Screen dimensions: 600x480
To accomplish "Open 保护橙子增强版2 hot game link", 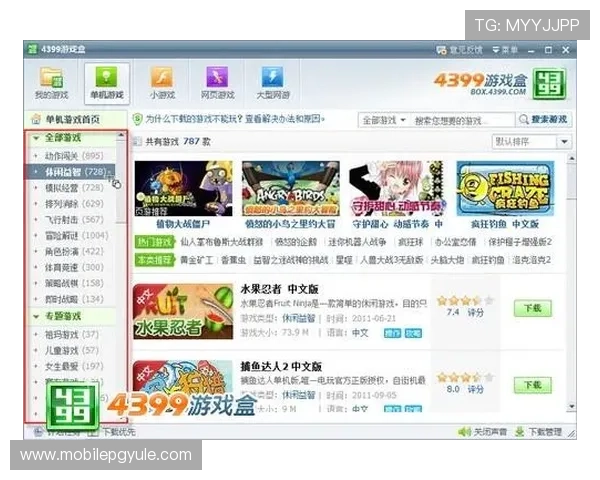I will pyautogui.click(x=520, y=242).
